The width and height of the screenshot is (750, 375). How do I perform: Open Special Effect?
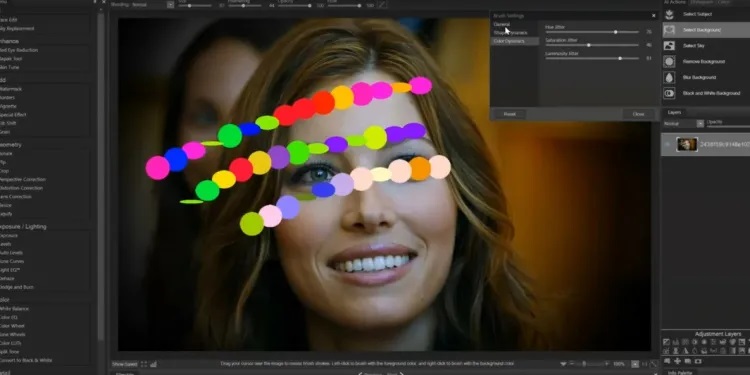[x=13, y=115]
